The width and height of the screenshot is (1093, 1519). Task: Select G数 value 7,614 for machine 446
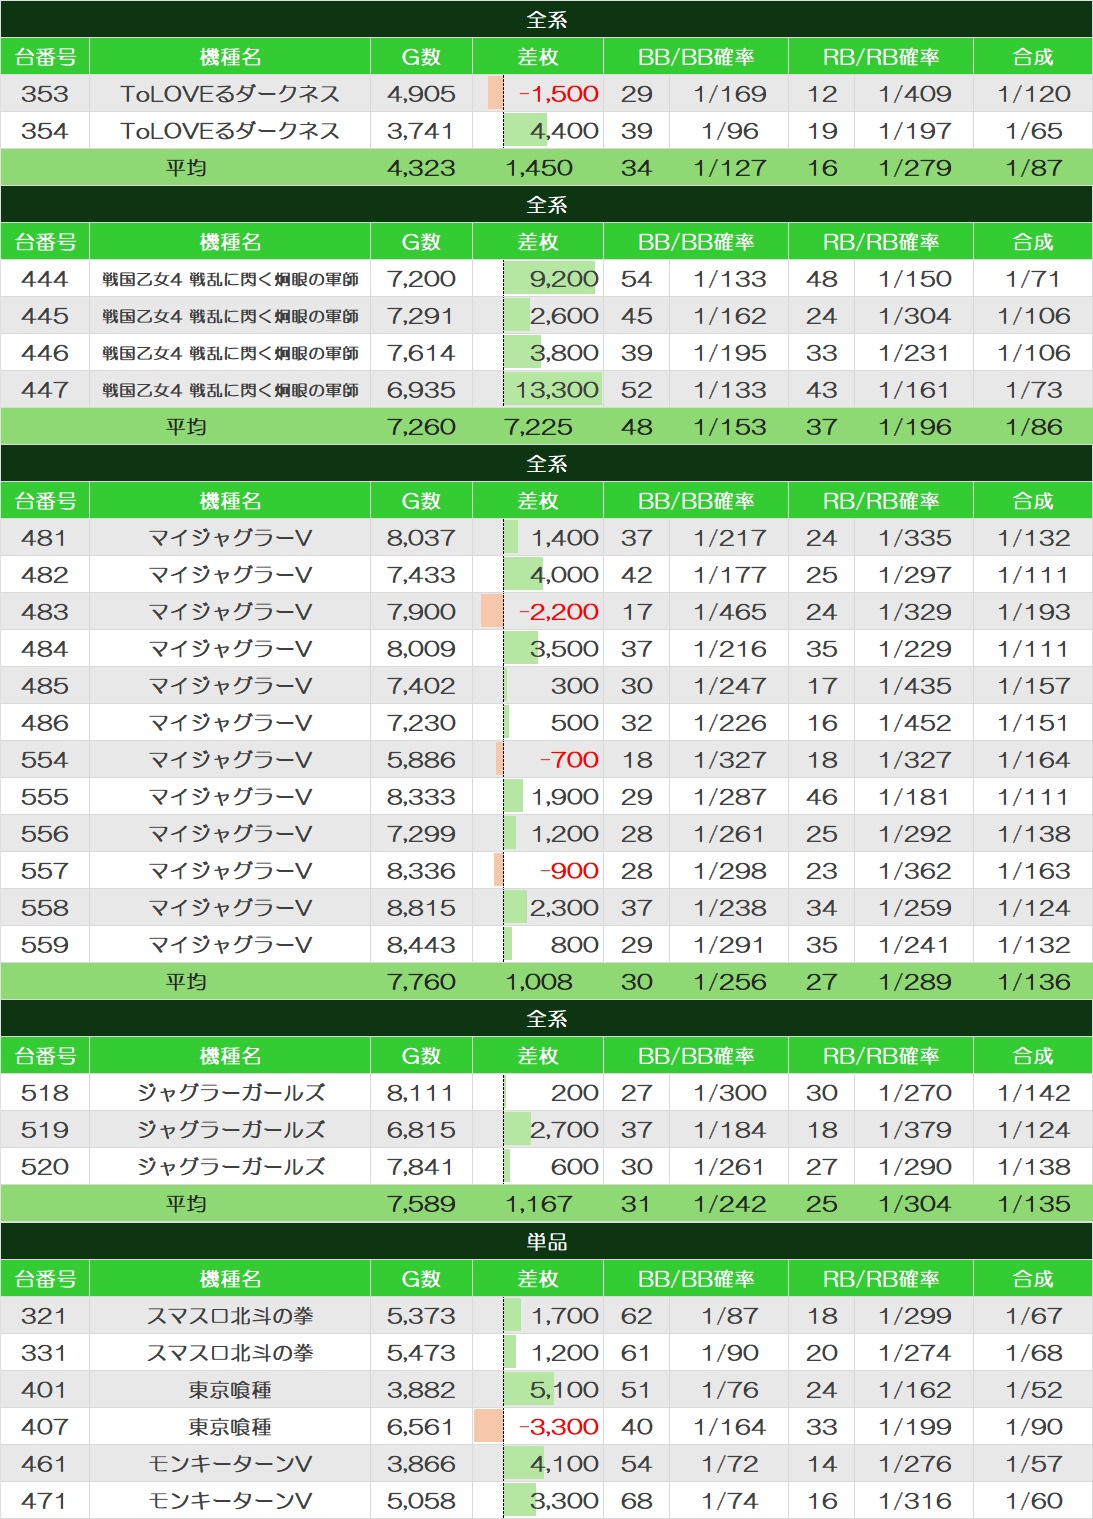[x=421, y=353]
